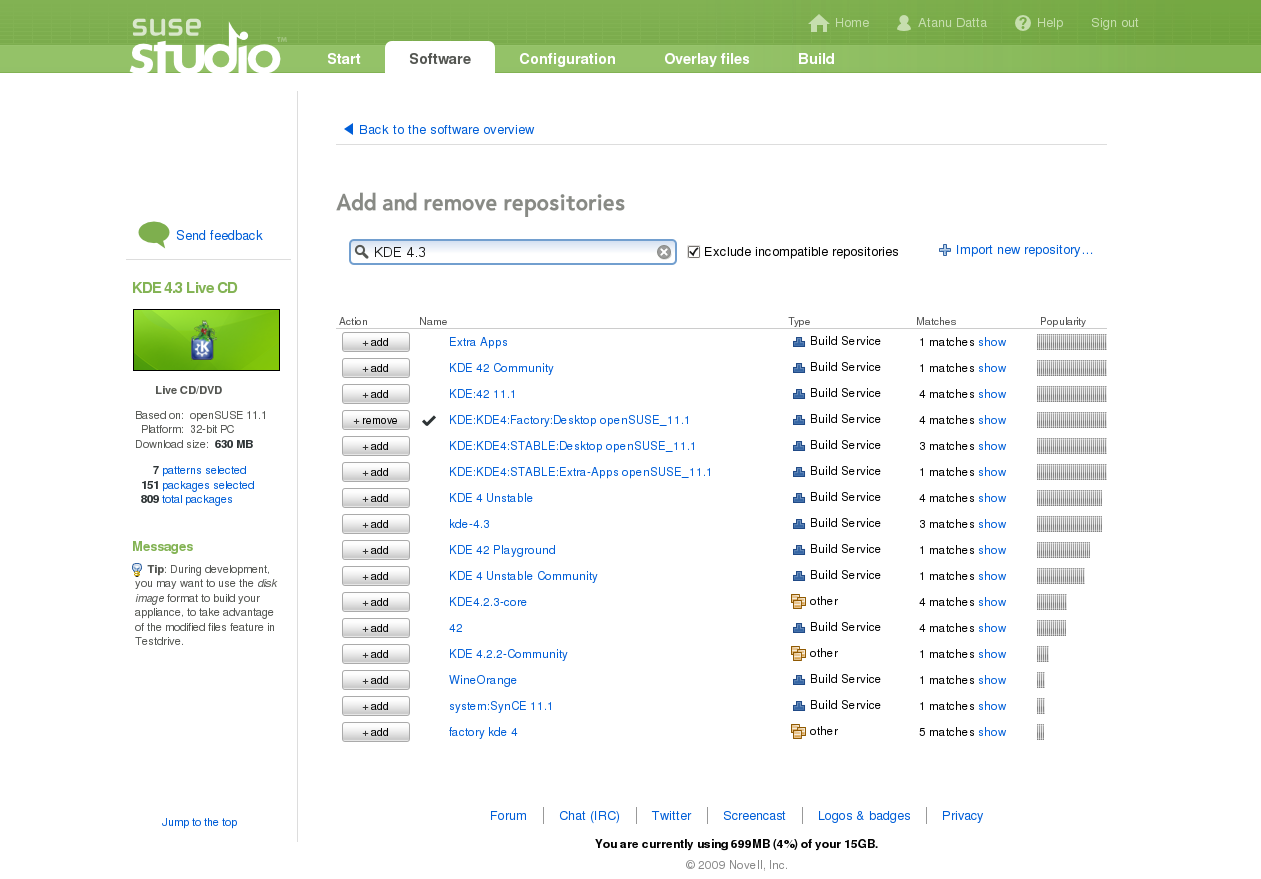The image size is (1261, 879).
Task: Switch to the Configuration tab
Action: click(567, 59)
